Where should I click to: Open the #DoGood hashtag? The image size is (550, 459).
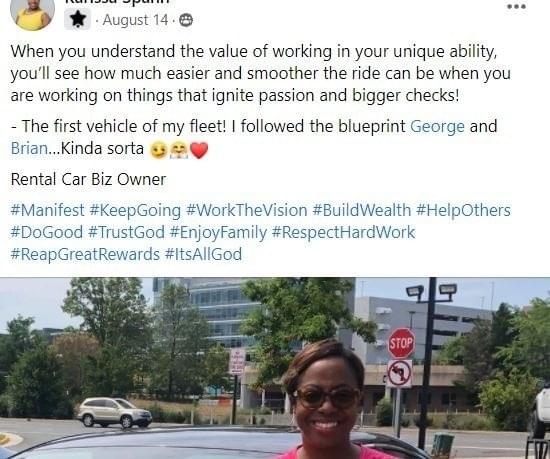47,232
